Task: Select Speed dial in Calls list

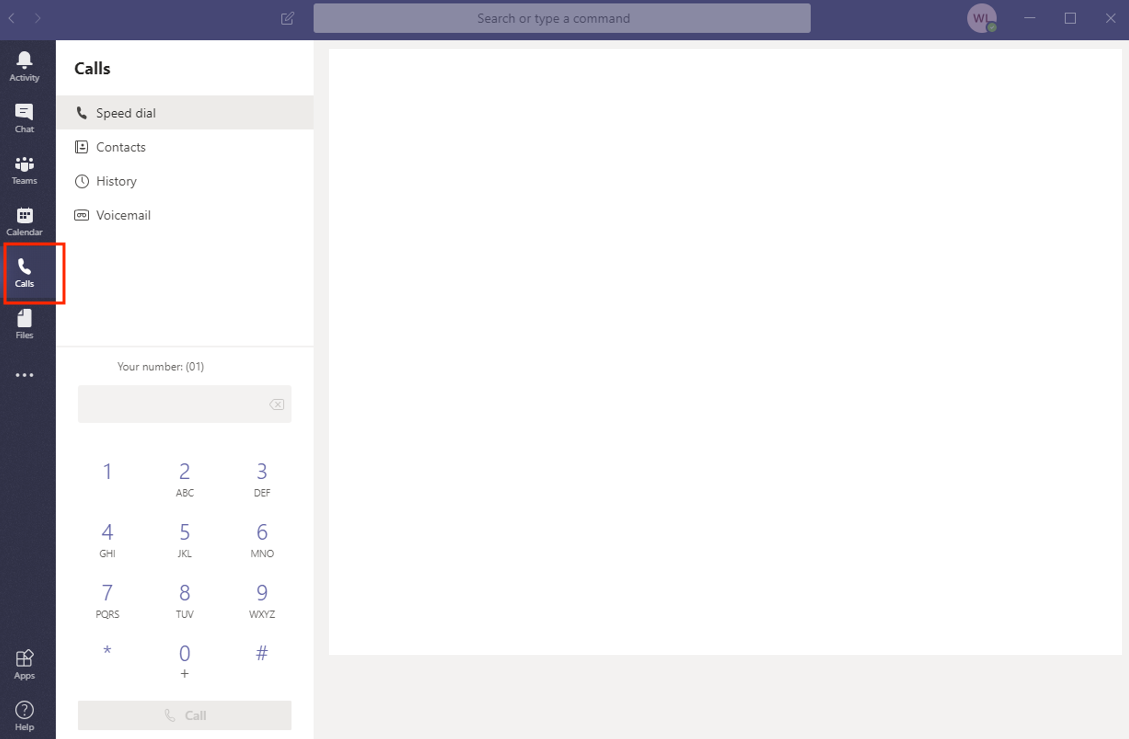Action: 185,113
